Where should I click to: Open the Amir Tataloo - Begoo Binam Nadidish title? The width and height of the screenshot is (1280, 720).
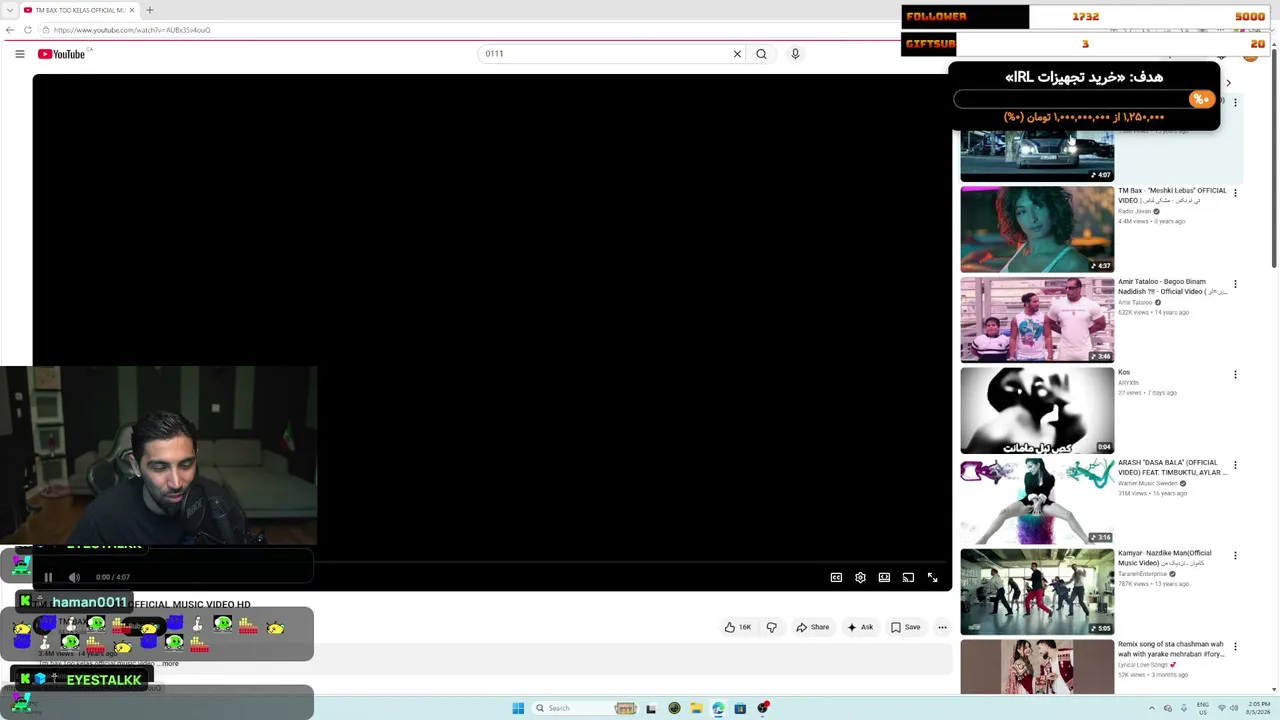(1172, 286)
